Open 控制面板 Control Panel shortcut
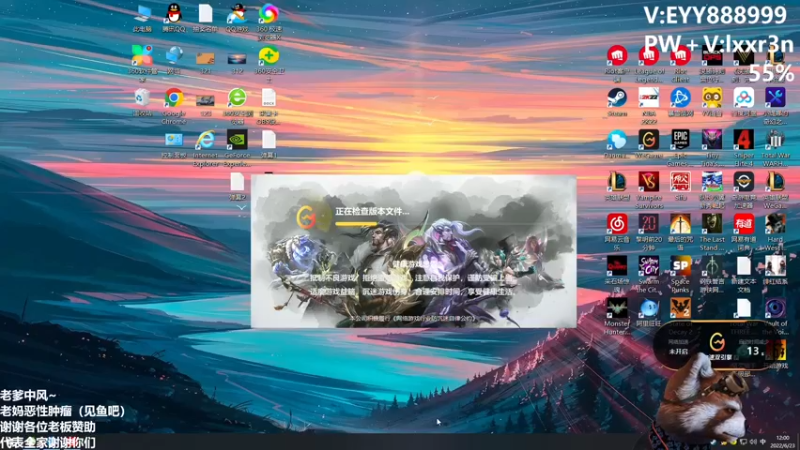Viewport: 800px width, 450px height. tap(173, 140)
